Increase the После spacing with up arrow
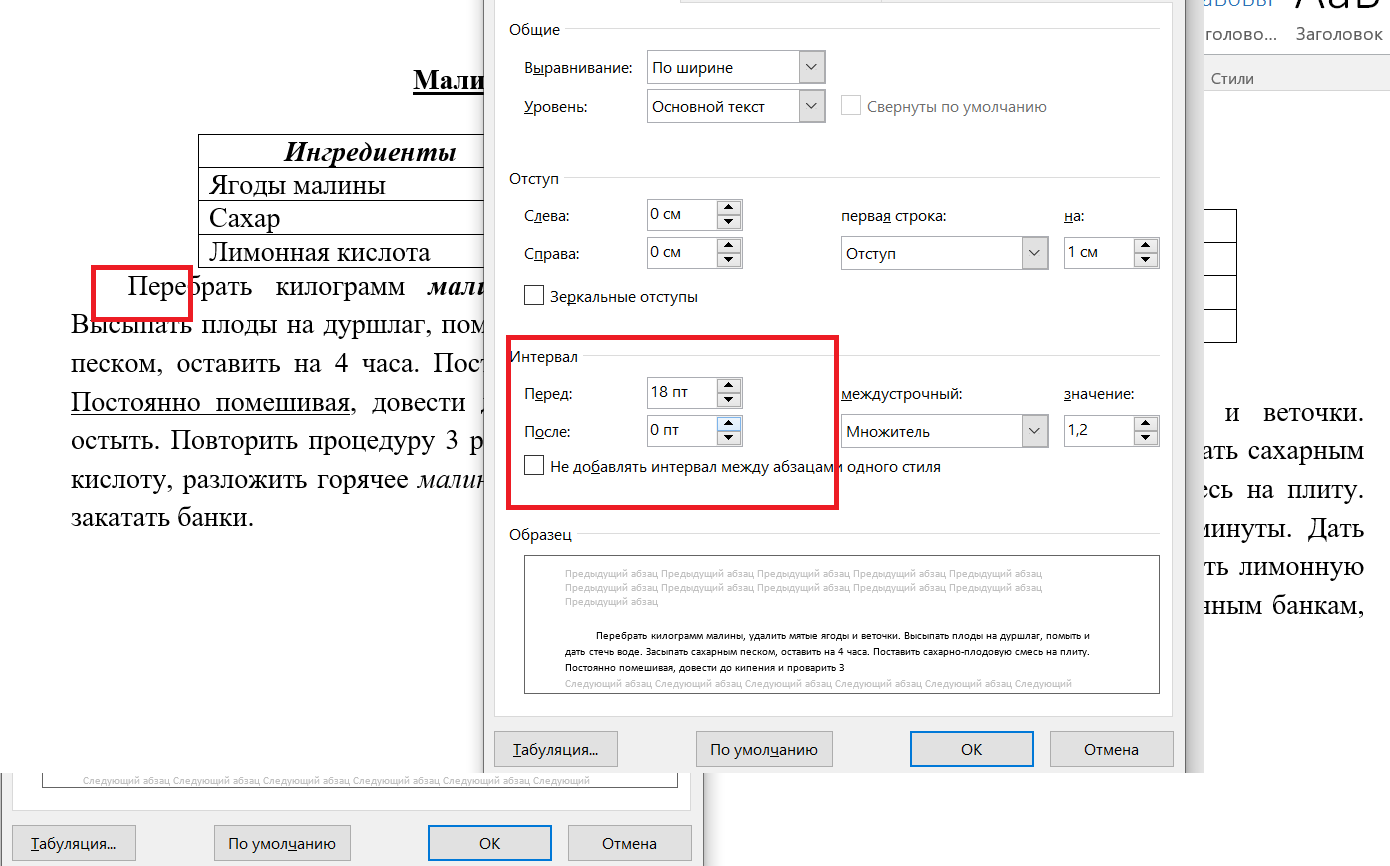1390x866 pixels. click(x=729, y=424)
